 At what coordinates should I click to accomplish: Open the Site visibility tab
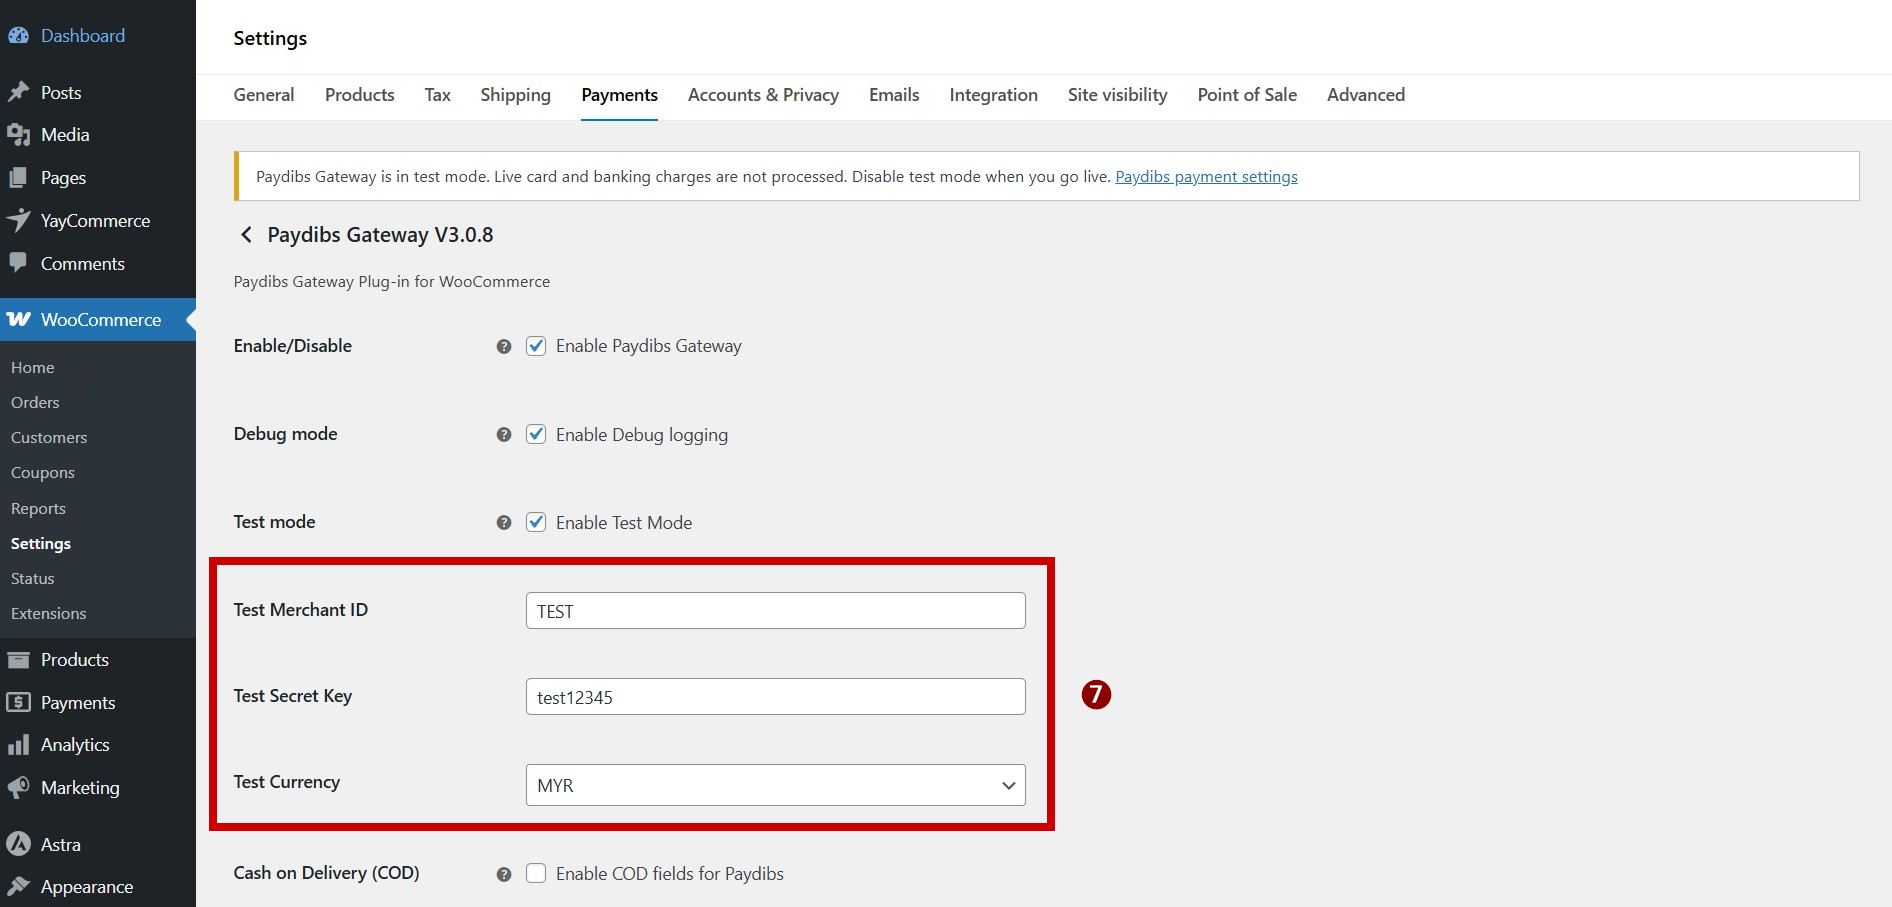(1117, 95)
